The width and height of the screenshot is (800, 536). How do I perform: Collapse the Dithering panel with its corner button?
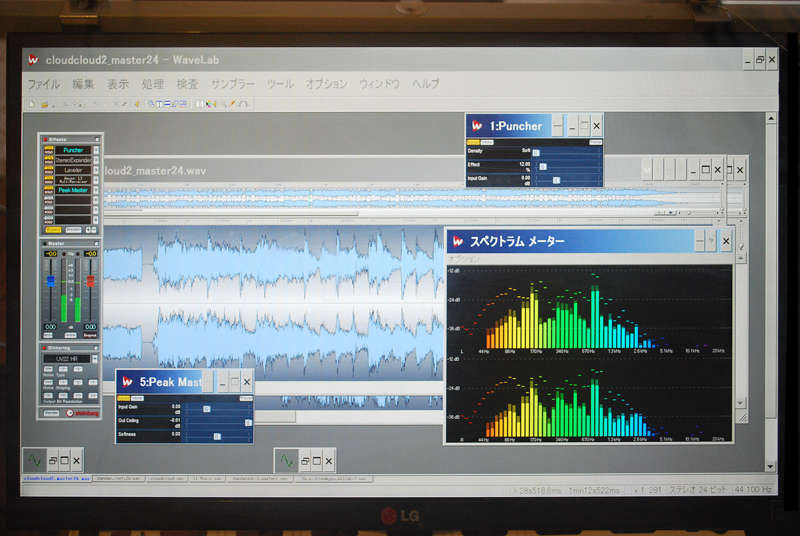(96, 348)
